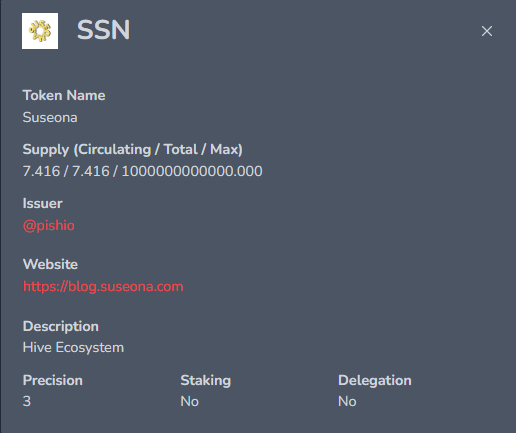Click the Description field label
This screenshot has height=433, width=516.
click(x=61, y=326)
